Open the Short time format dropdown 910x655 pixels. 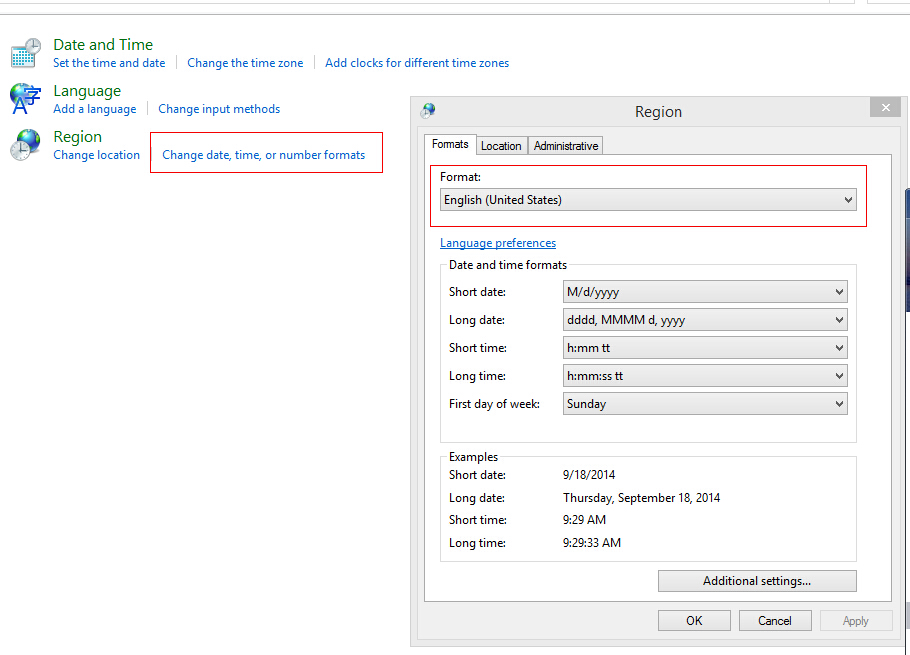(705, 348)
